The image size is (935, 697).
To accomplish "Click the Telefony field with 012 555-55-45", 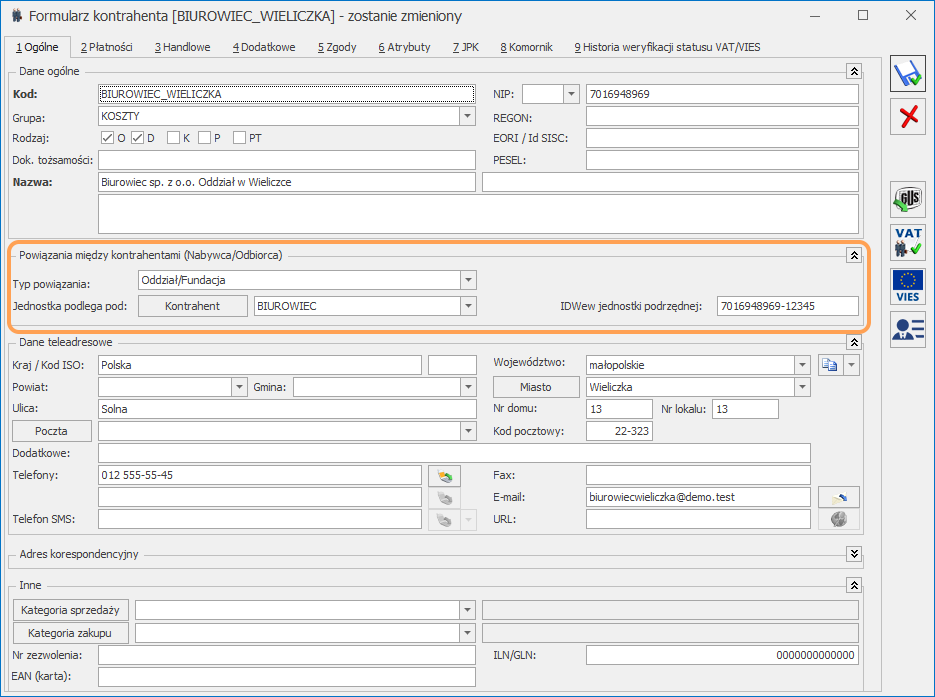I will coord(259,475).
